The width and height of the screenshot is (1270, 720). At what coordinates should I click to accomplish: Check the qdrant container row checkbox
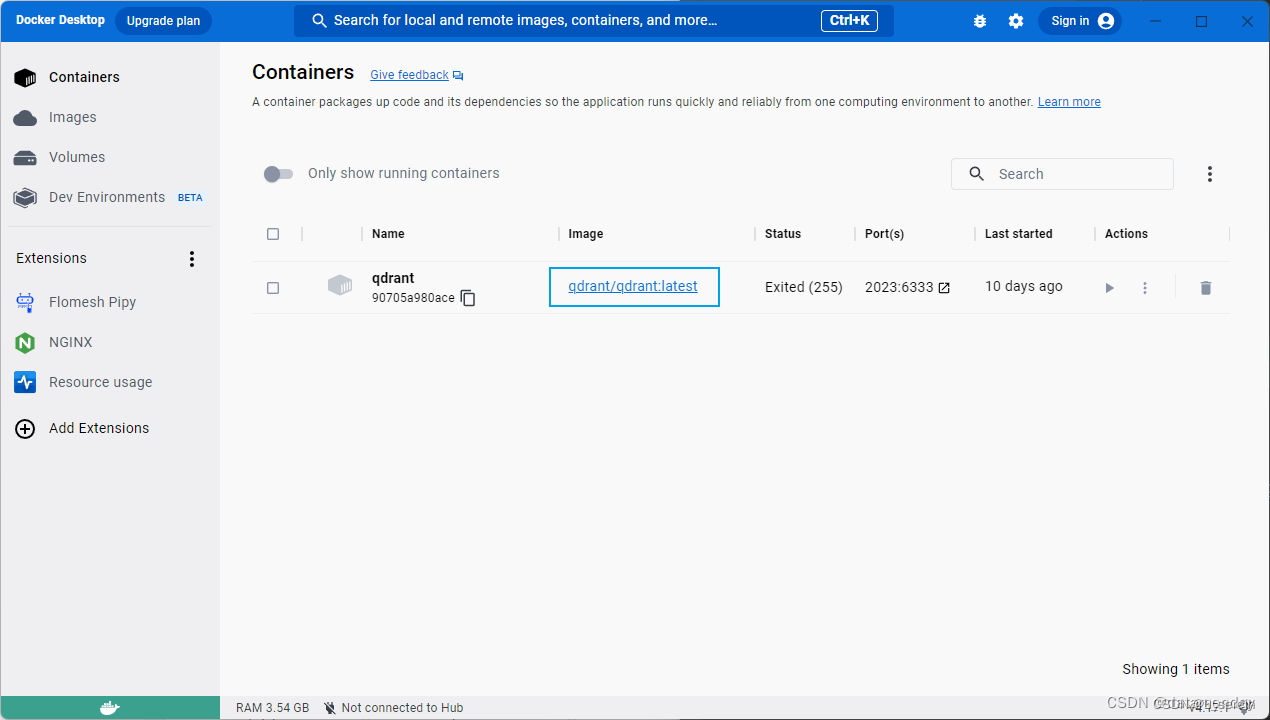pyautogui.click(x=273, y=288)
